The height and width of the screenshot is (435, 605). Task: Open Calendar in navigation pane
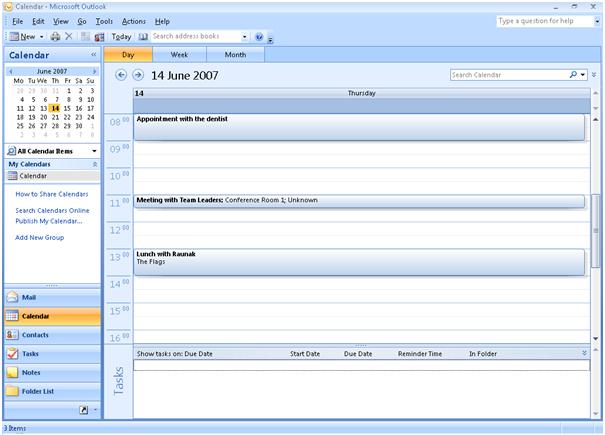coord(52,316)
